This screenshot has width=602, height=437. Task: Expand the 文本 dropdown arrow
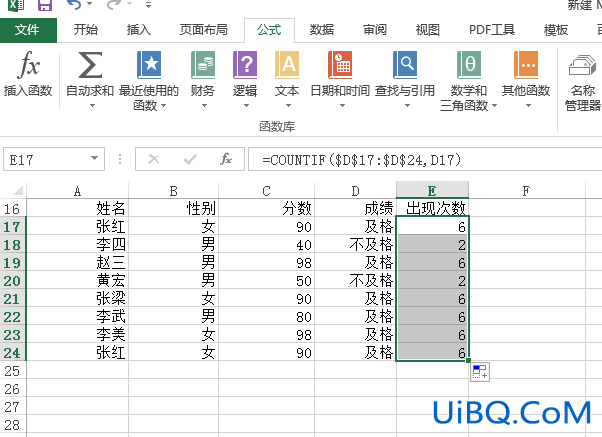(x=288, y=105)
